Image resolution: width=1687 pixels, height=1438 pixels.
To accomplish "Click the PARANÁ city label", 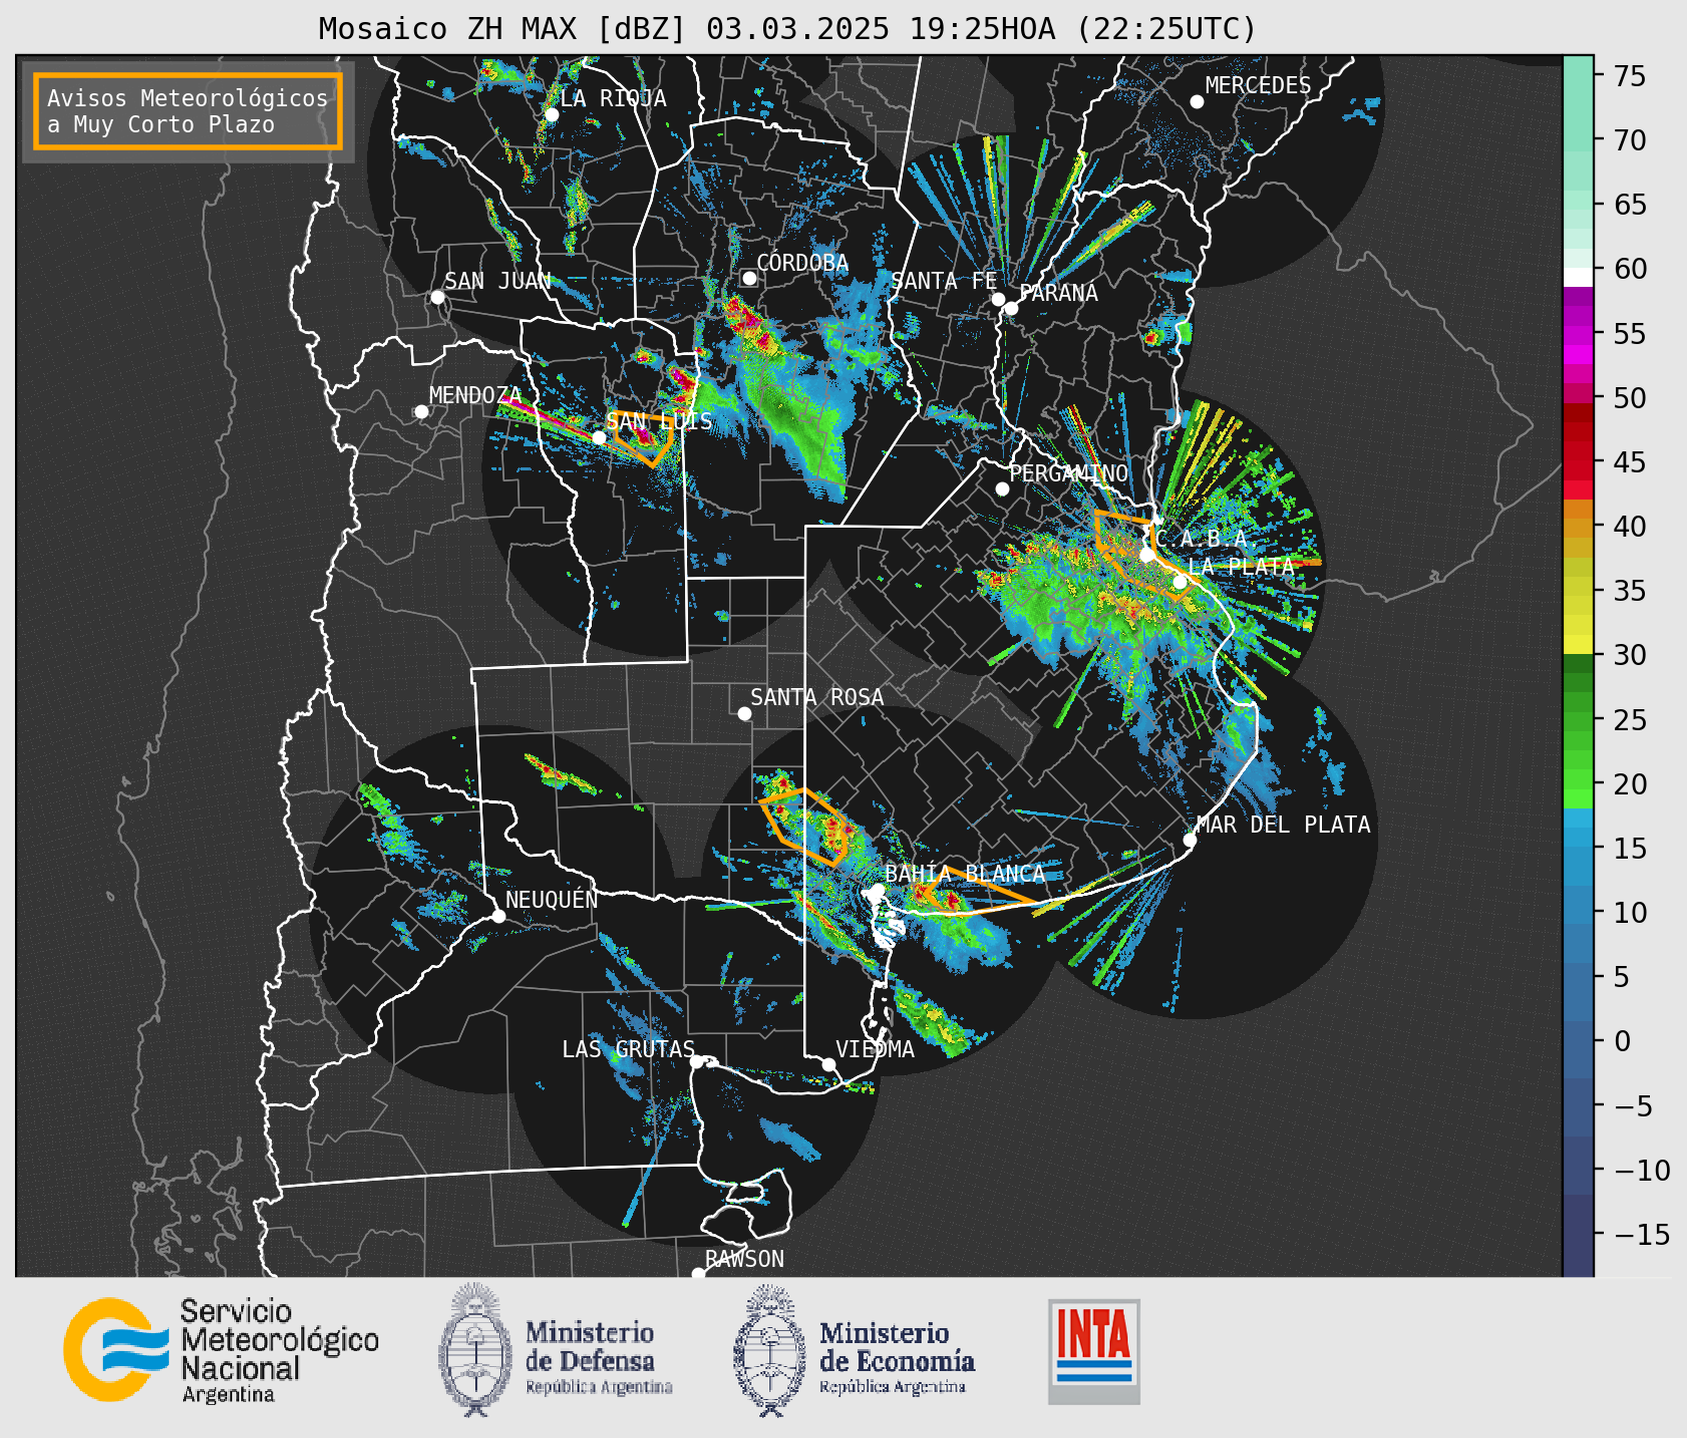I will (x=1058, y=293).
